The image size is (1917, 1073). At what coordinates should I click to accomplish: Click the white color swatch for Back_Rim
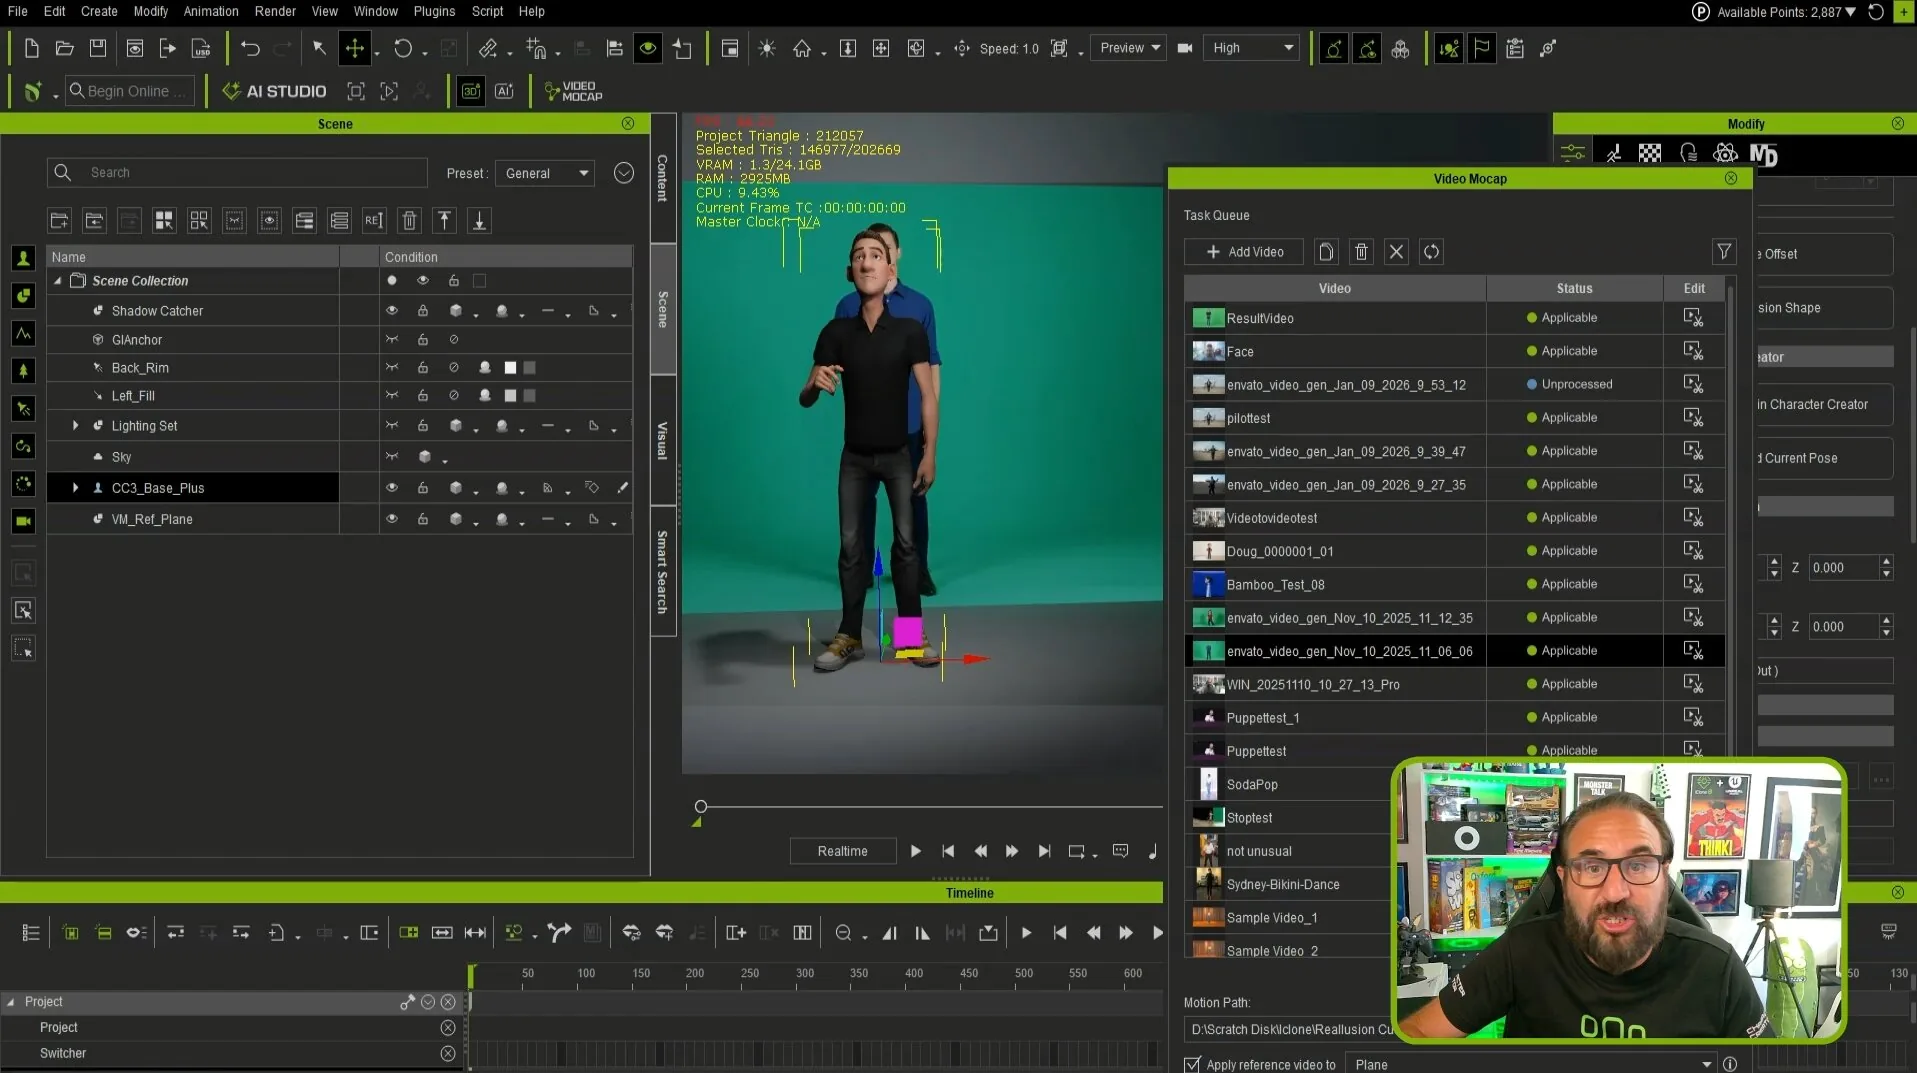pyautogui.click(x=510, y=368)
